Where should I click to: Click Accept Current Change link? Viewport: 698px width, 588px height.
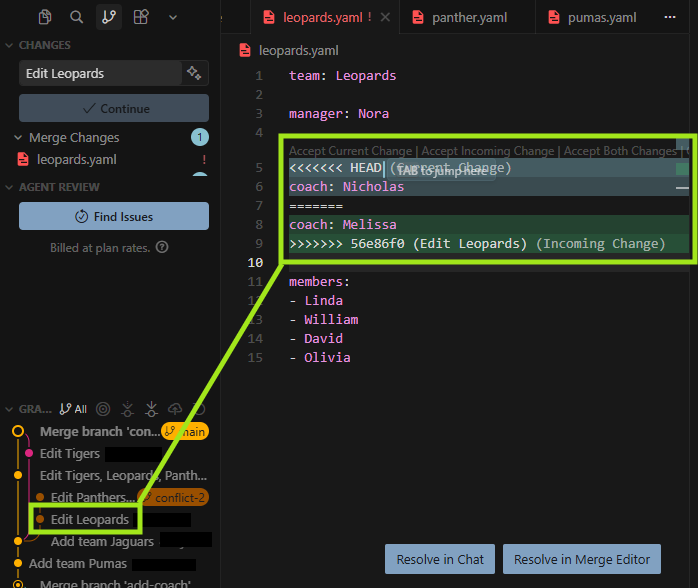350,151
